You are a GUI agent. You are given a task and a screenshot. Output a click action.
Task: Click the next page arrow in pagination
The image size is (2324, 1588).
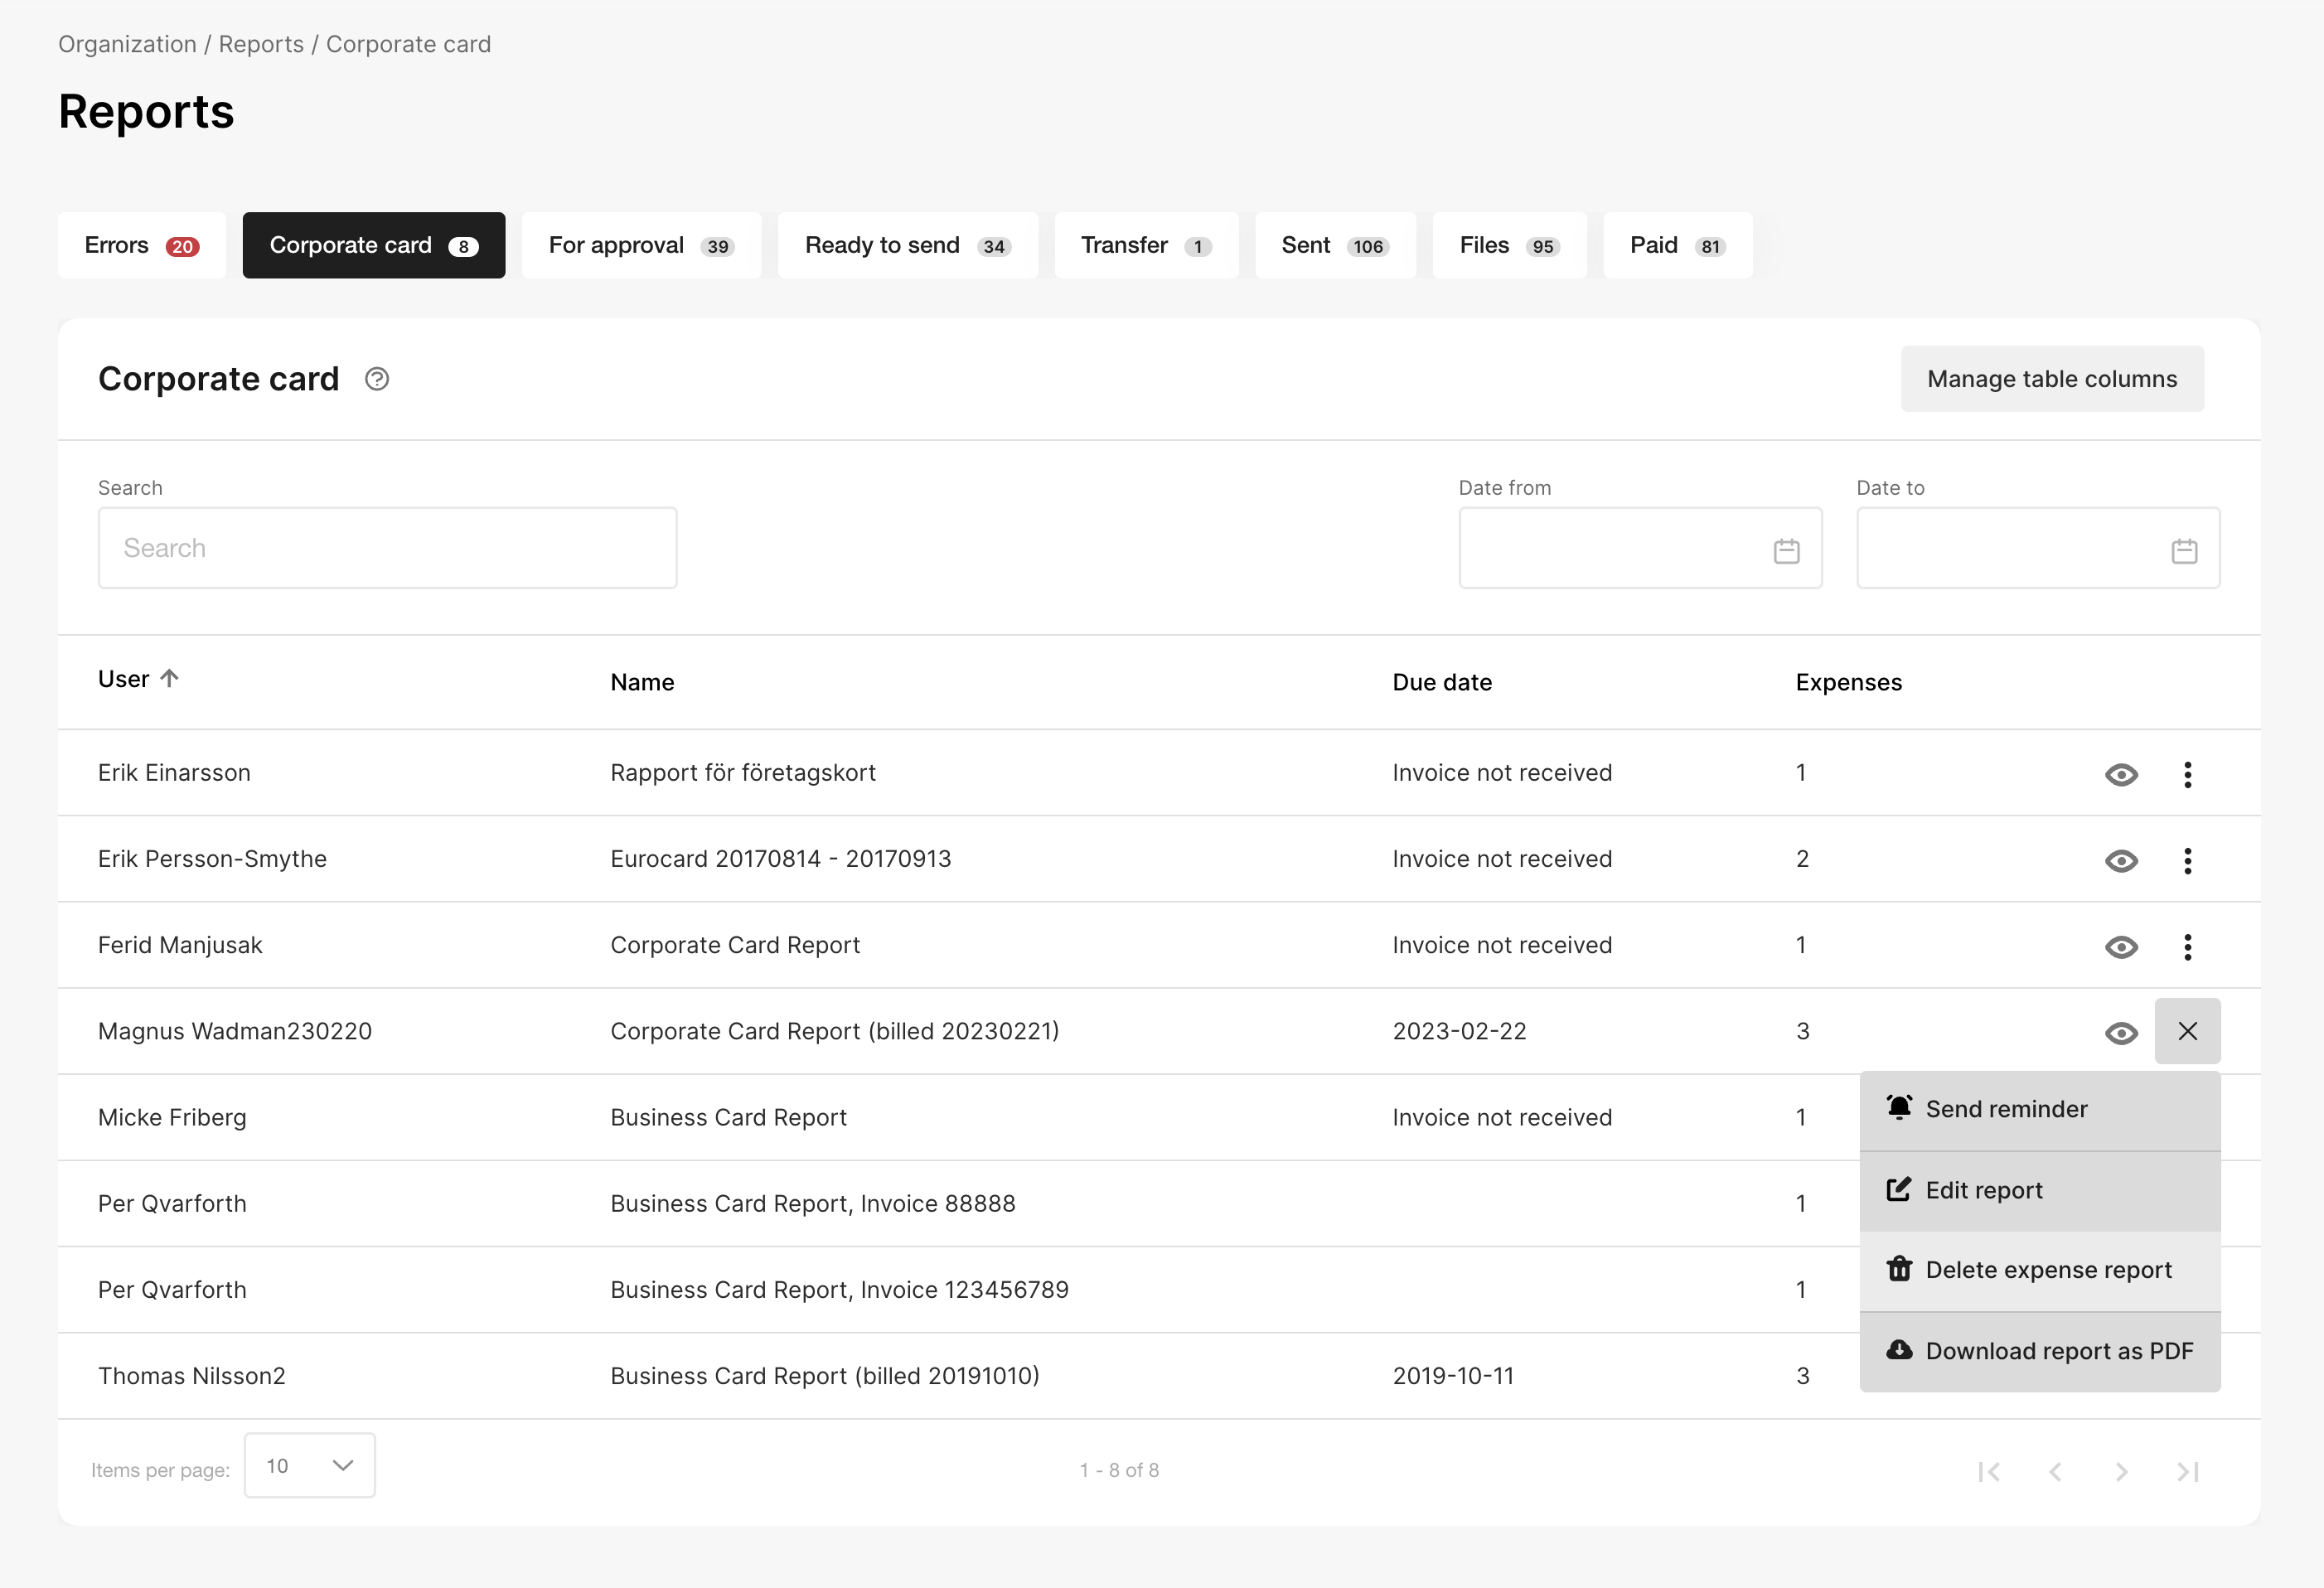(x=2121, y=1471)
